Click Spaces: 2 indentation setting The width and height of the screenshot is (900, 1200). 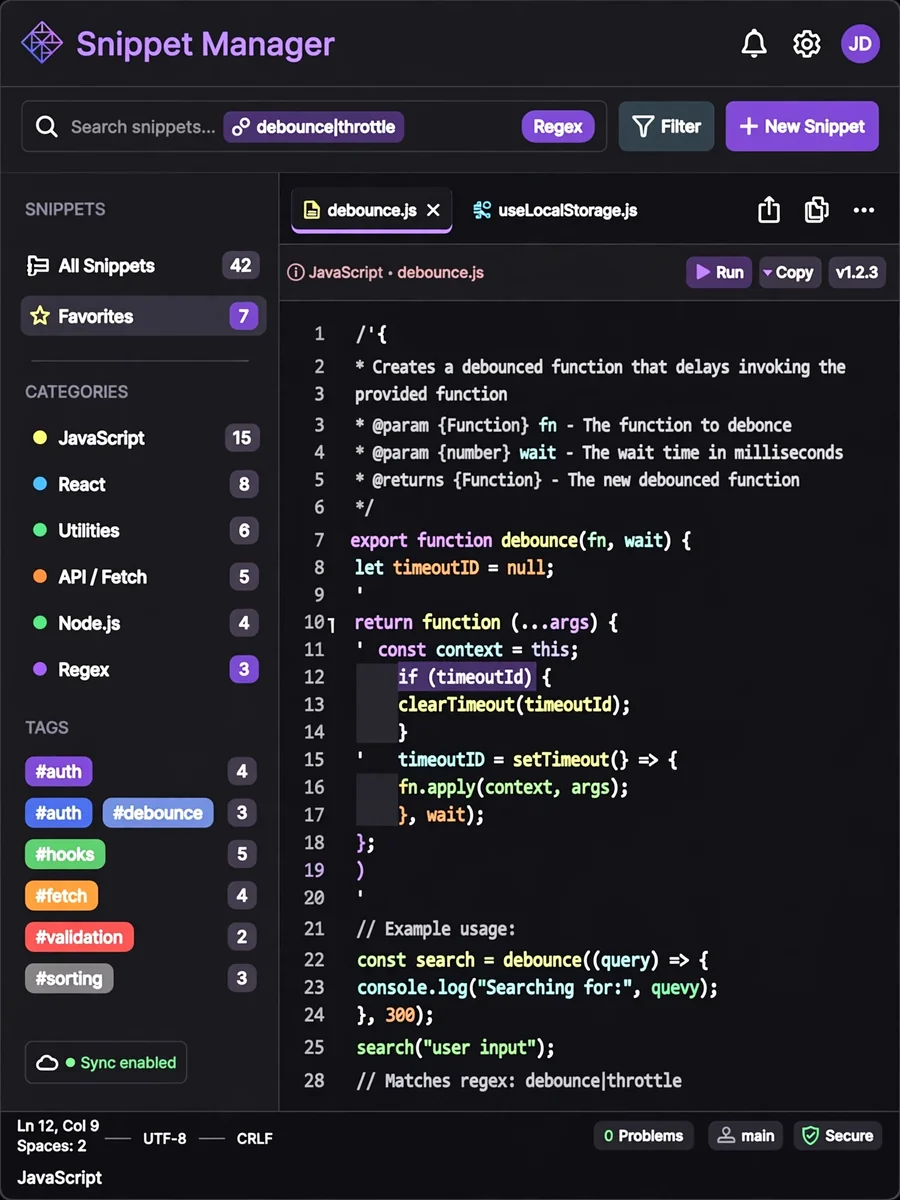52,1146
